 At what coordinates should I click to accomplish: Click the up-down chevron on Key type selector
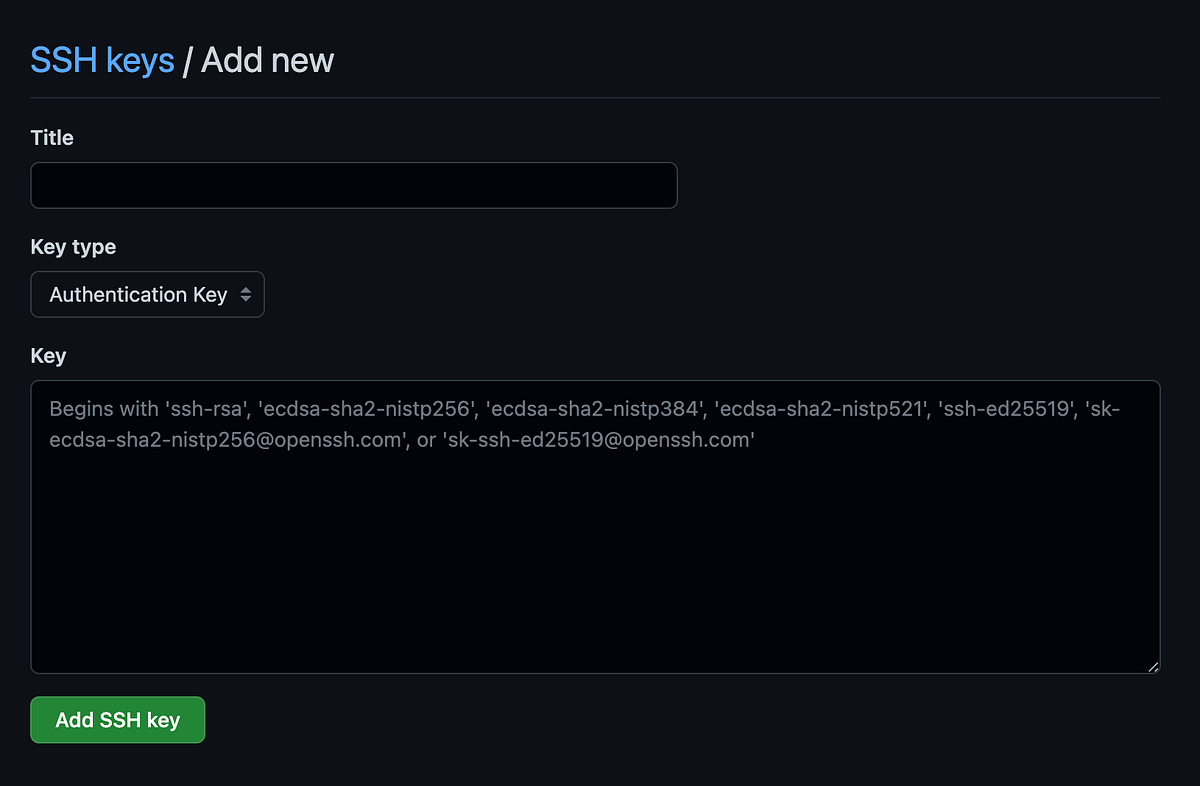click(246, 294)
